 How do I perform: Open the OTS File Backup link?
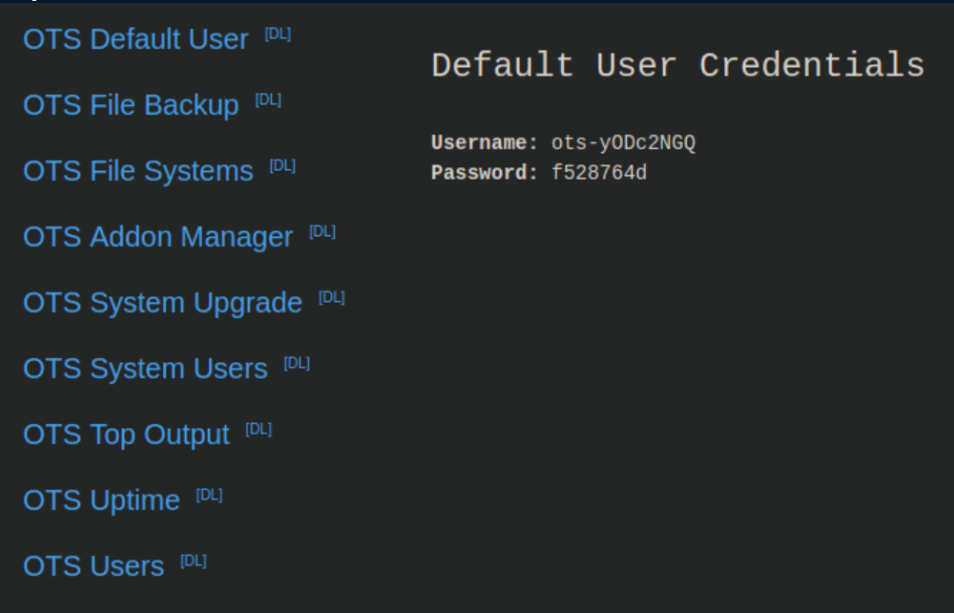130,106
